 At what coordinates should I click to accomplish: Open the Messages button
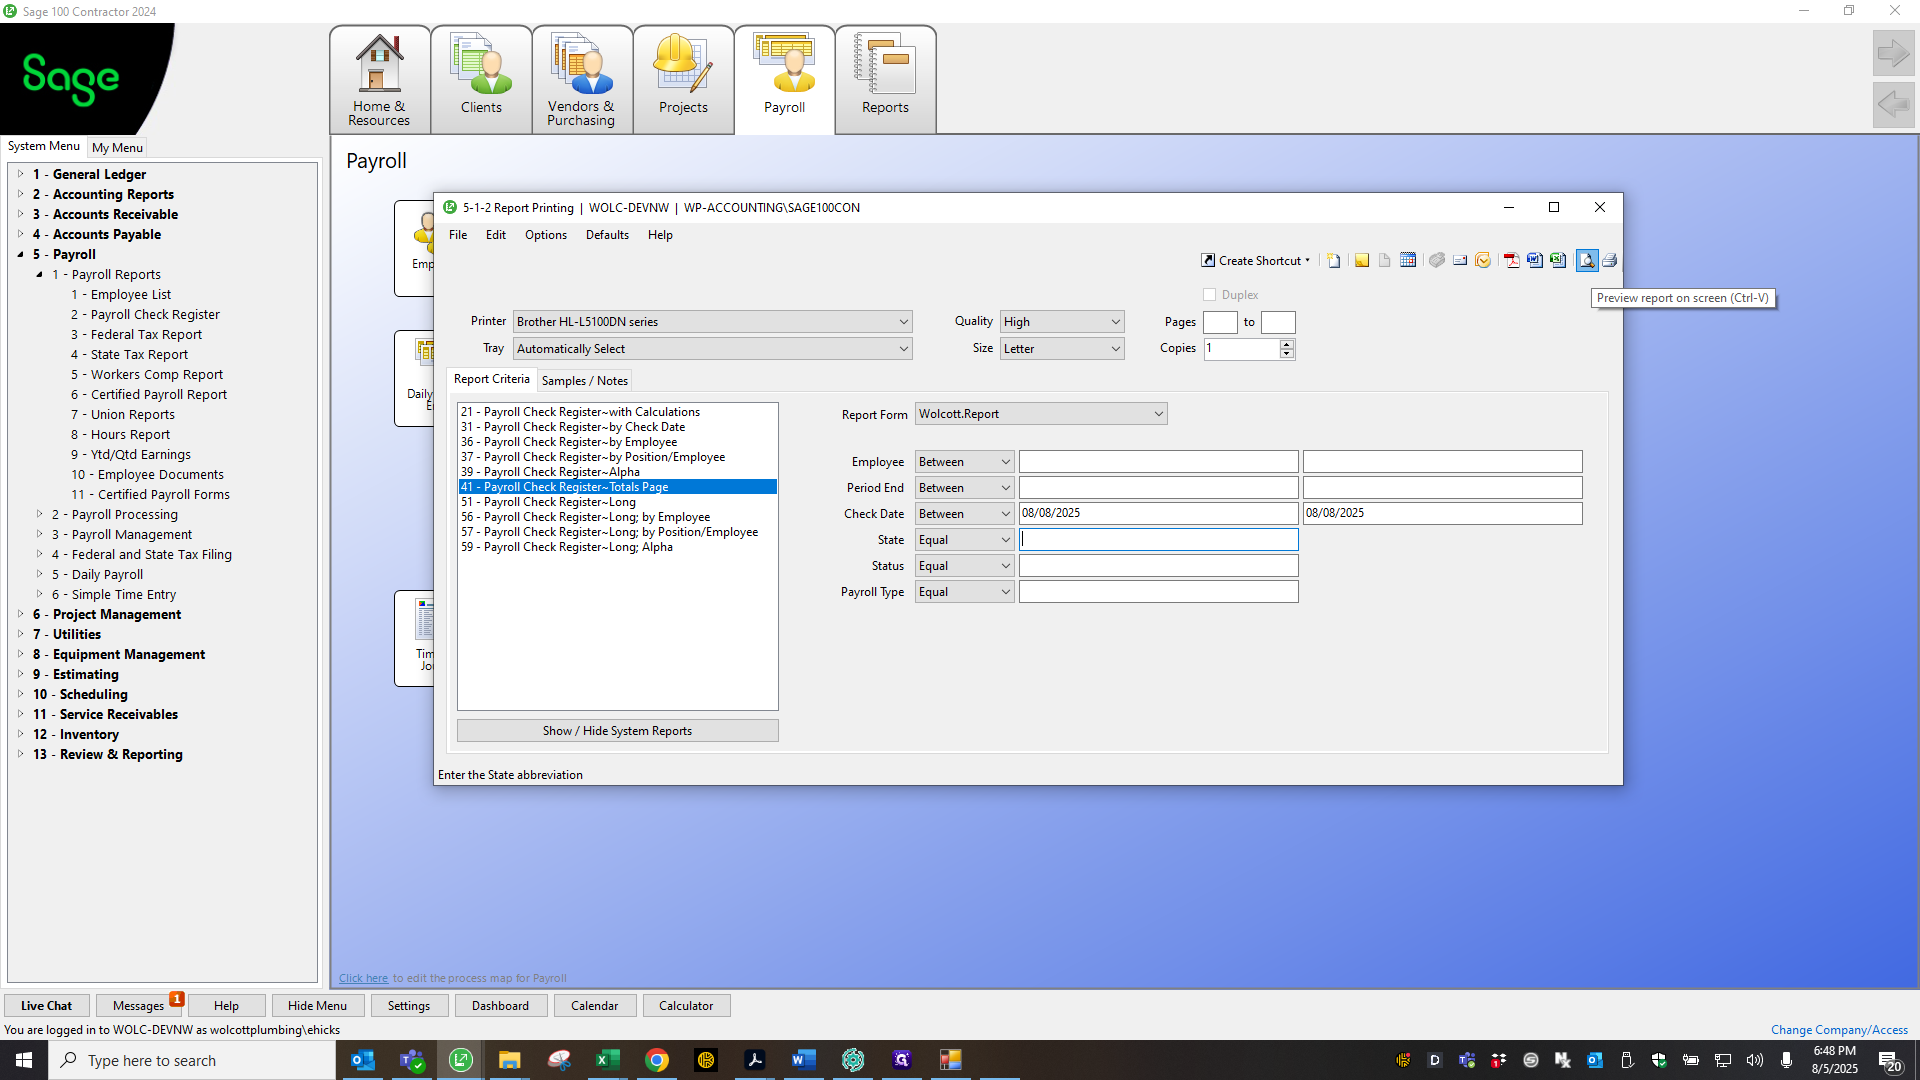pos(138,1006)
